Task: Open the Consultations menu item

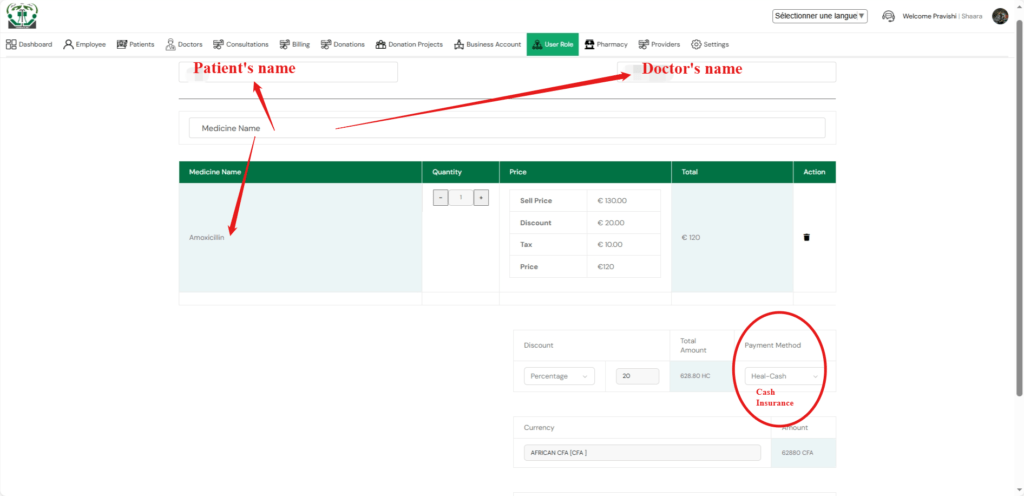Action: 241,44
